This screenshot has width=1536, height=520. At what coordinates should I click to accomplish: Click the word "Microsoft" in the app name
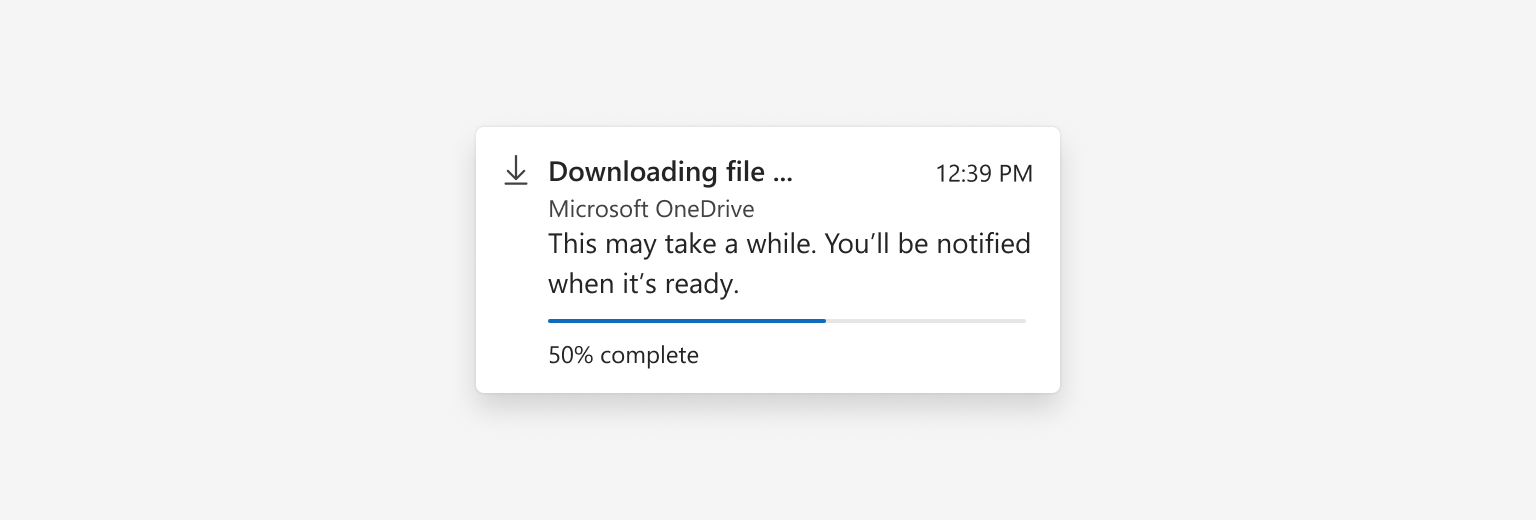[x=599, y=209]
